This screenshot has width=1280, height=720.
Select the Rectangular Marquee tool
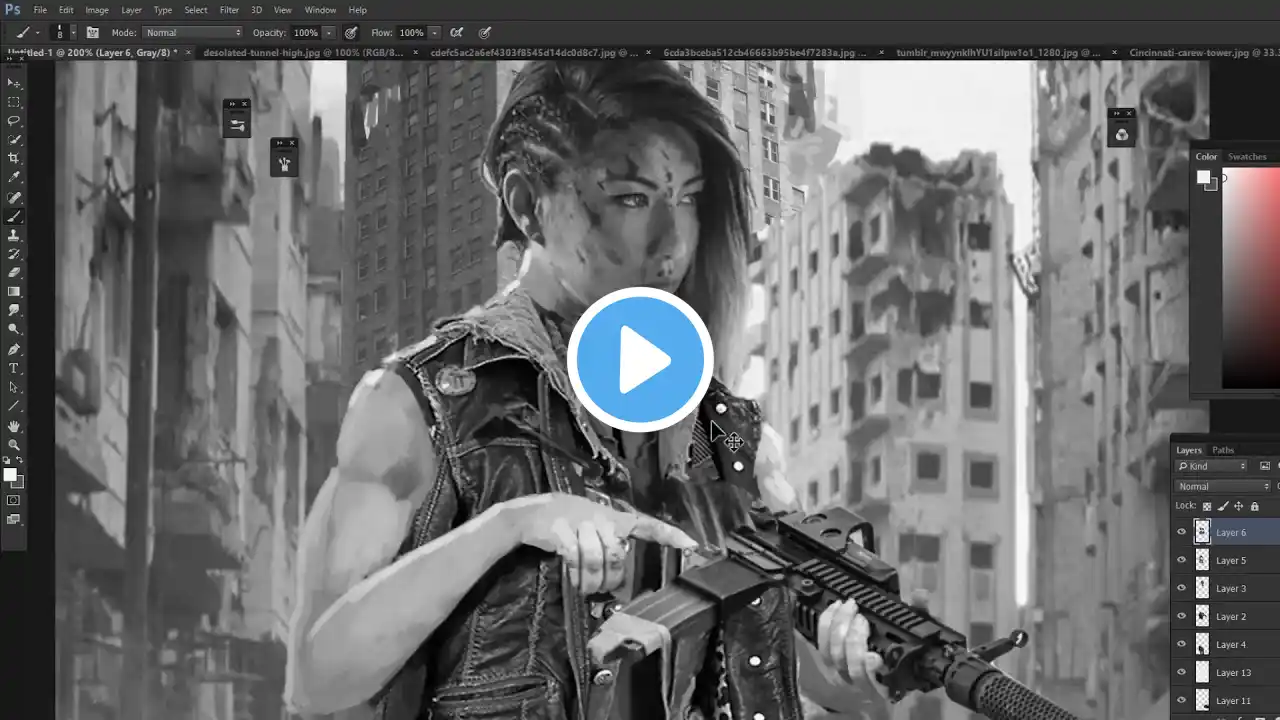pos(14,102)
